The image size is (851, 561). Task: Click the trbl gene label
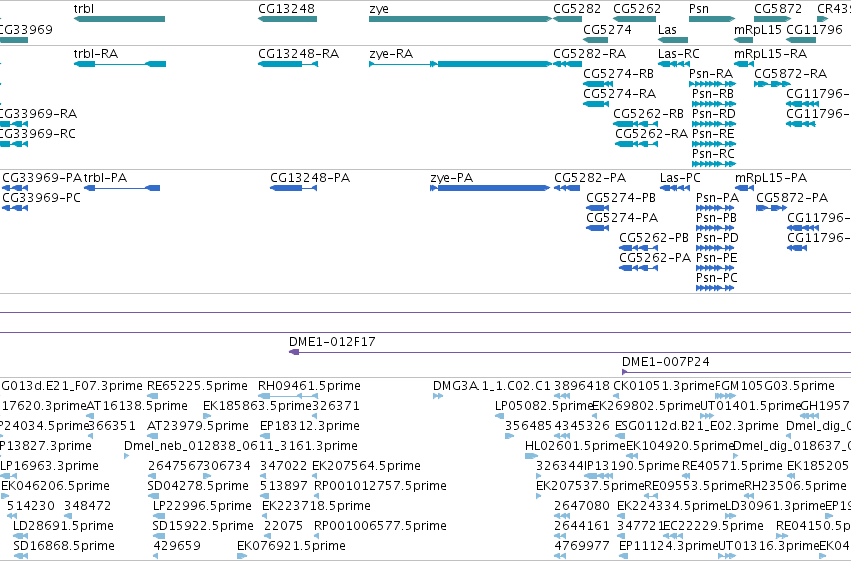[84, 9]
